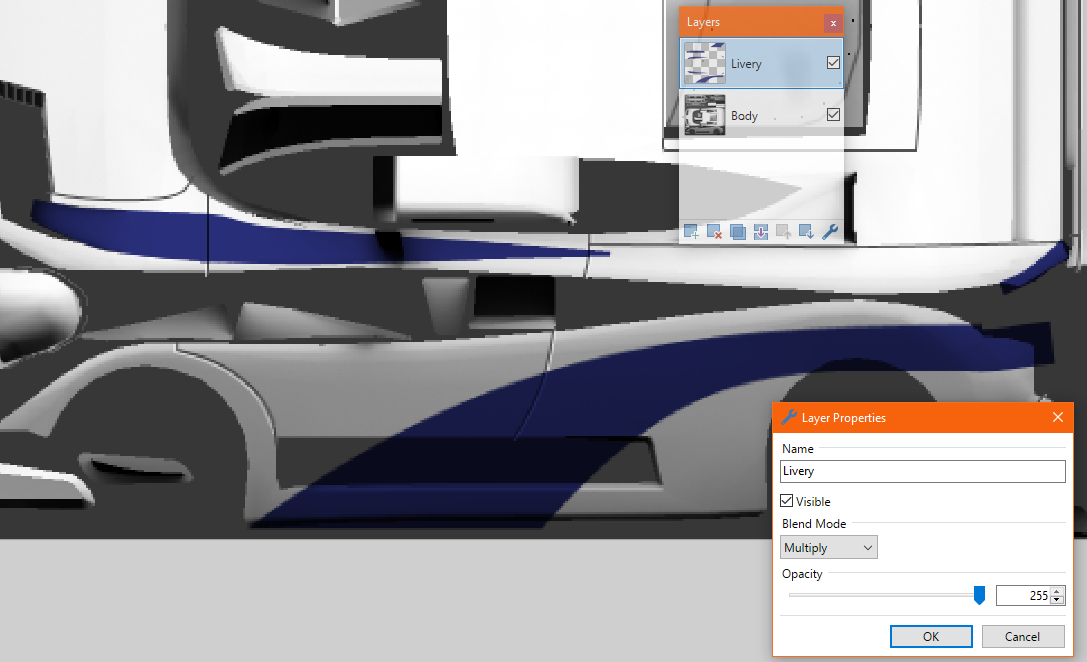Click the Add New Layer icon
The image size is (1087, 662).
click(691, 232)
